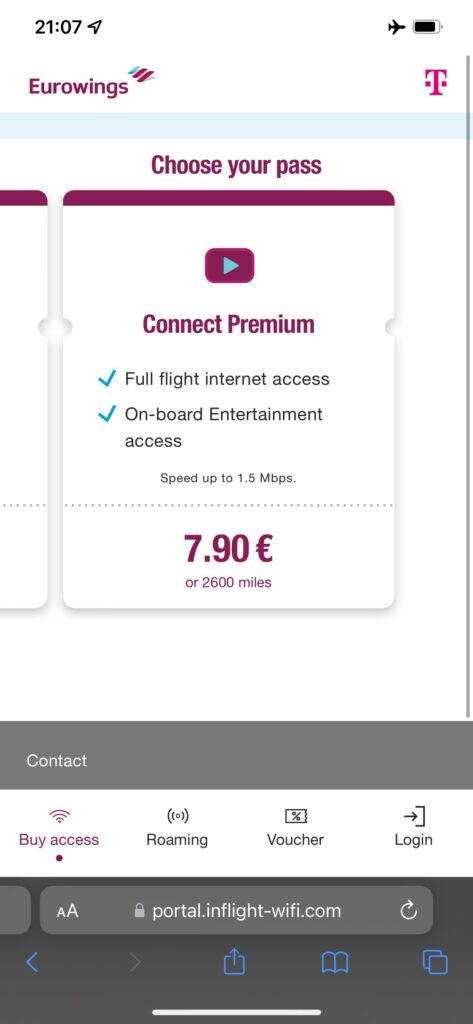Tap the Eurowings logo

(x=92, y=82)
